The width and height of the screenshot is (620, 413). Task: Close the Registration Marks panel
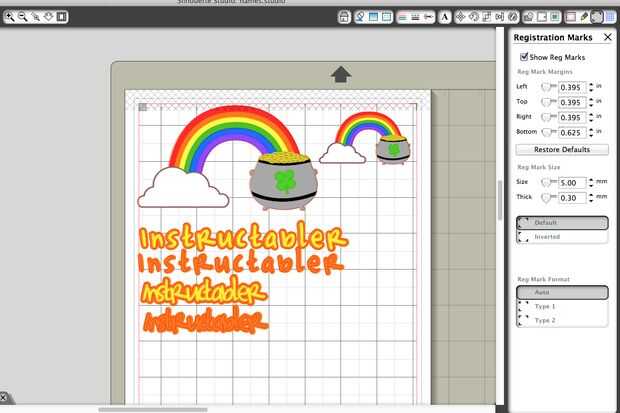pyautogui.click(x=608, y=37)
